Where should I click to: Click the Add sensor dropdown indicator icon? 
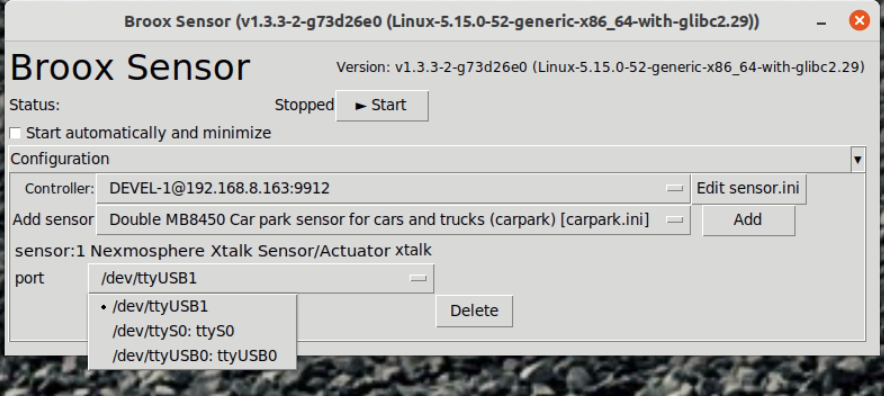[x=674, y=221]
